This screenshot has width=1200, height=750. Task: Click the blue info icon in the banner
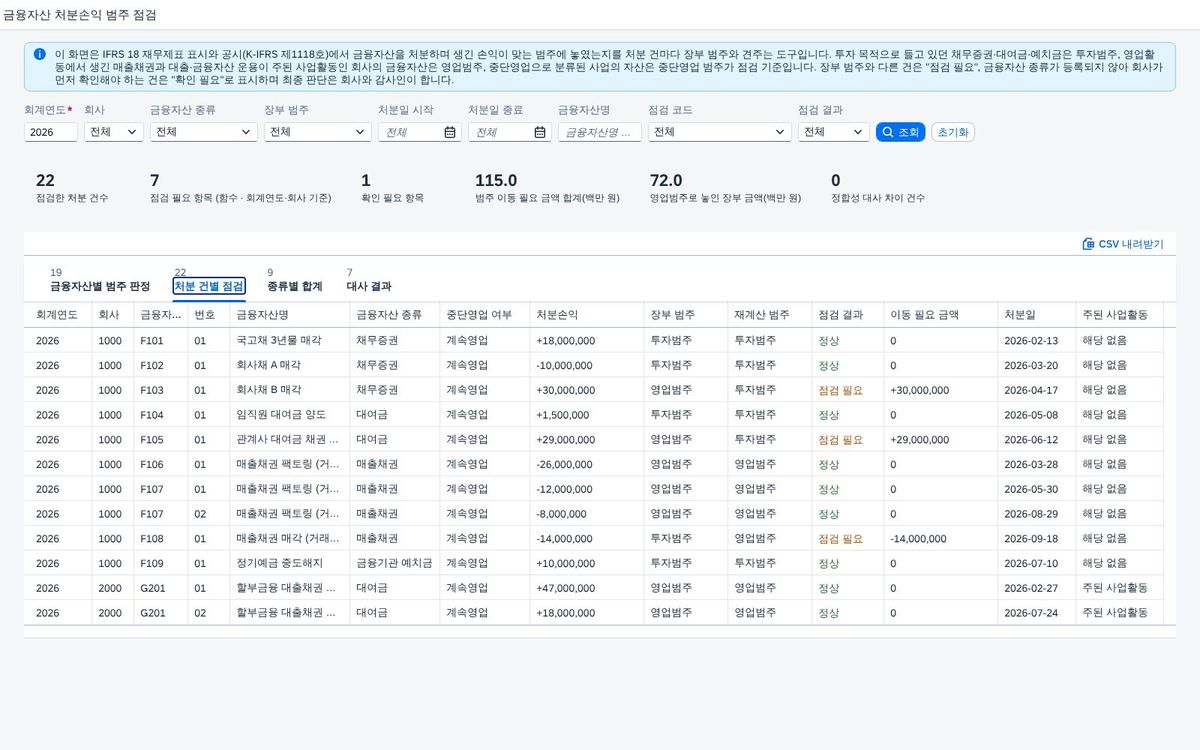(39, 54)
